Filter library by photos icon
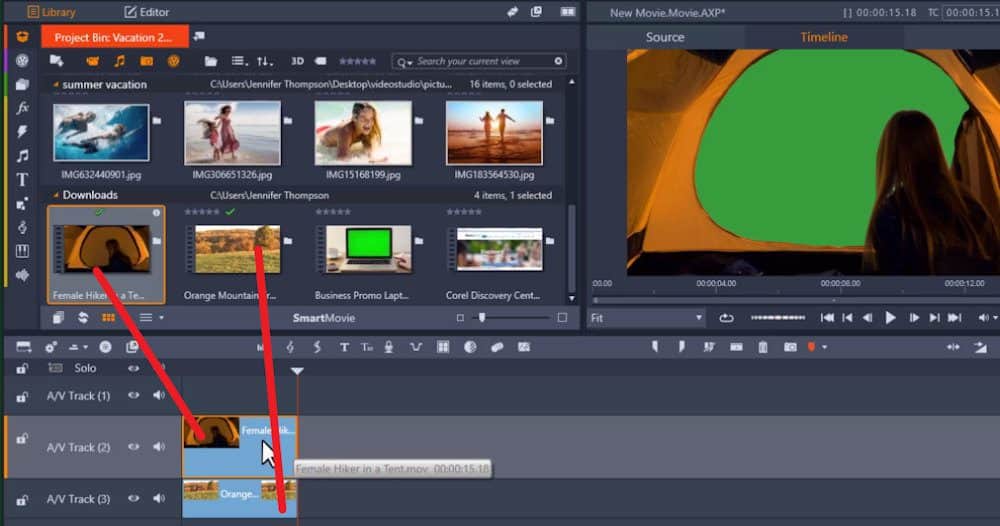1000x526 pixels. (147, 61)
